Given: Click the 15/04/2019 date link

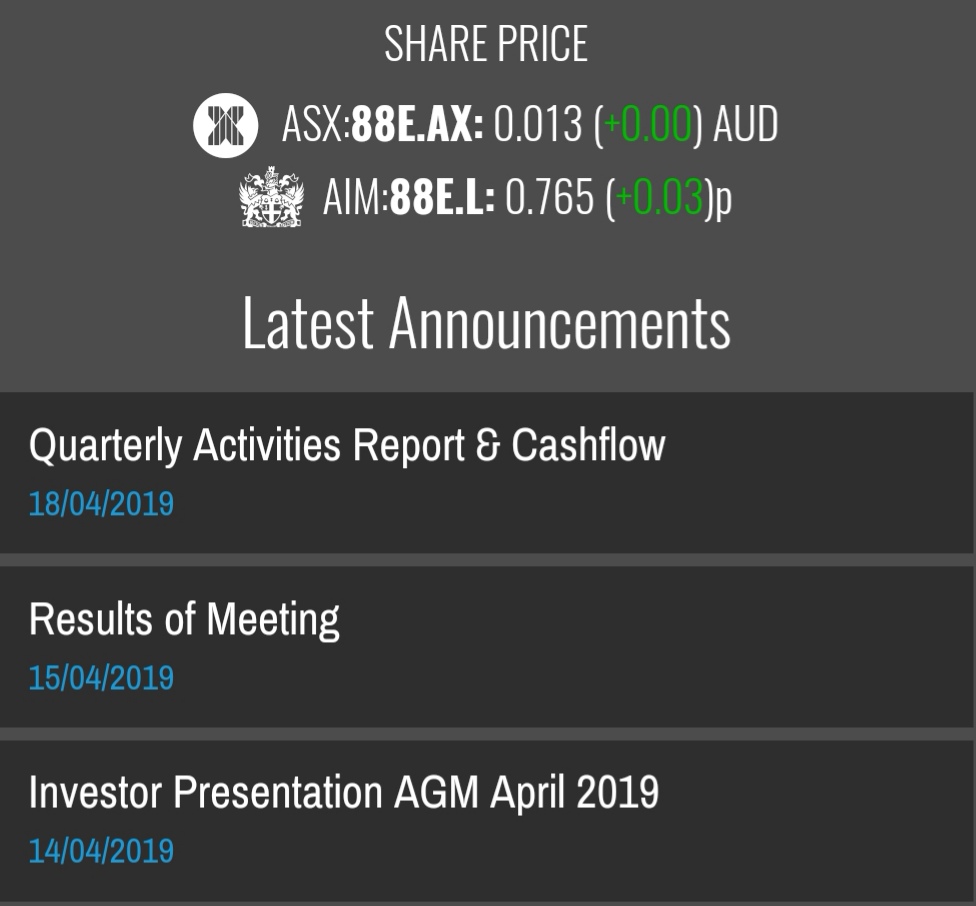Looking at the screenshot, I should [101, 677].
